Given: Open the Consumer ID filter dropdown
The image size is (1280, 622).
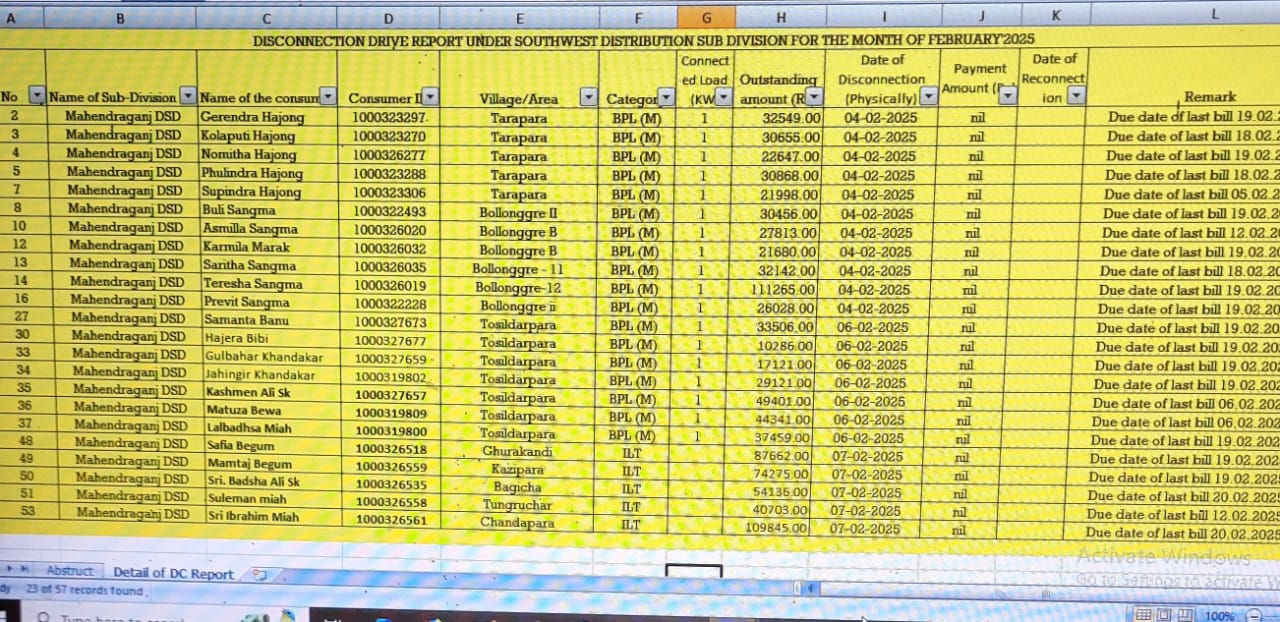Looking at the screenshot, I should (x=430, y=97).
